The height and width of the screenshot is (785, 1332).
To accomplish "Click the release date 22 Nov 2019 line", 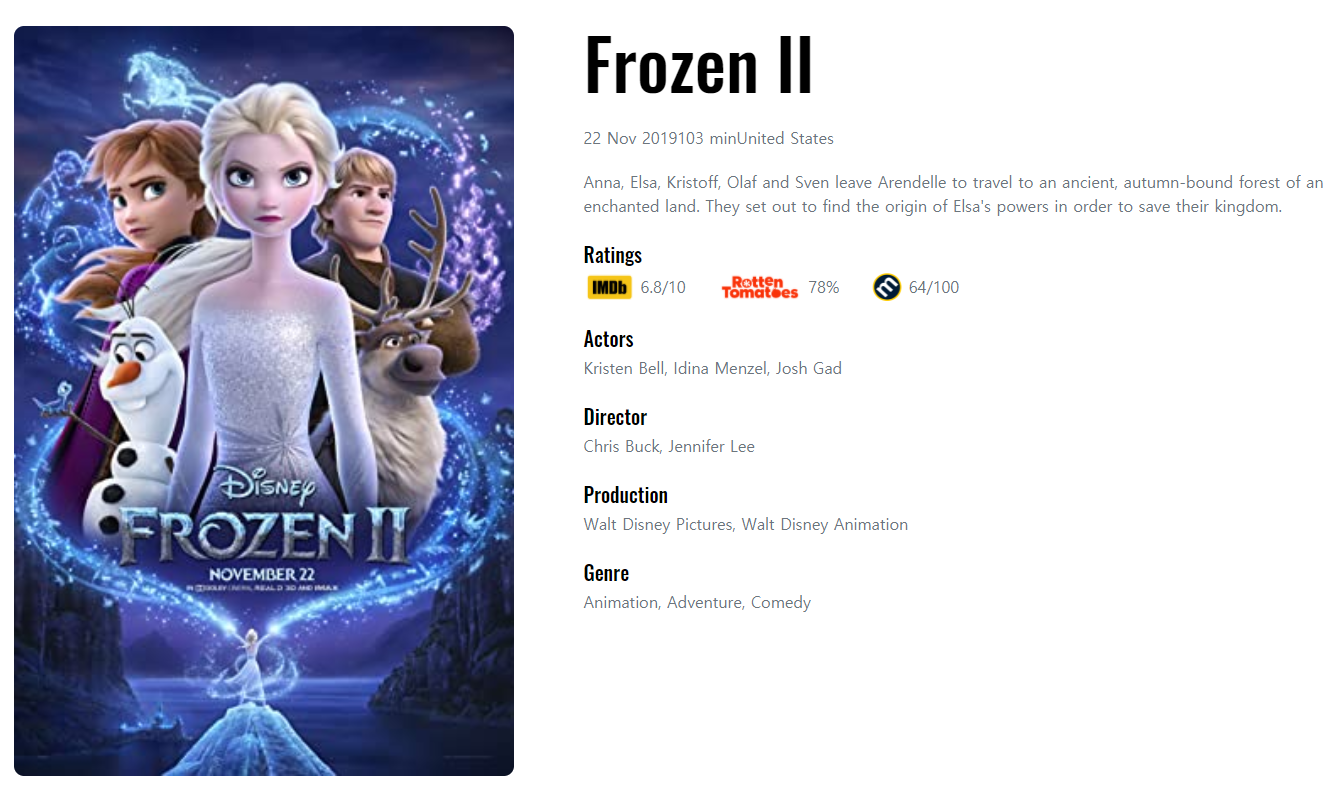I will (709, 138).
